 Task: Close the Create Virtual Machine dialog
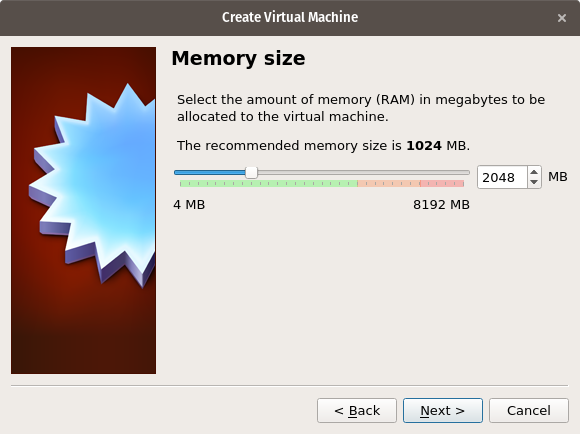click(x=562, y=18)
